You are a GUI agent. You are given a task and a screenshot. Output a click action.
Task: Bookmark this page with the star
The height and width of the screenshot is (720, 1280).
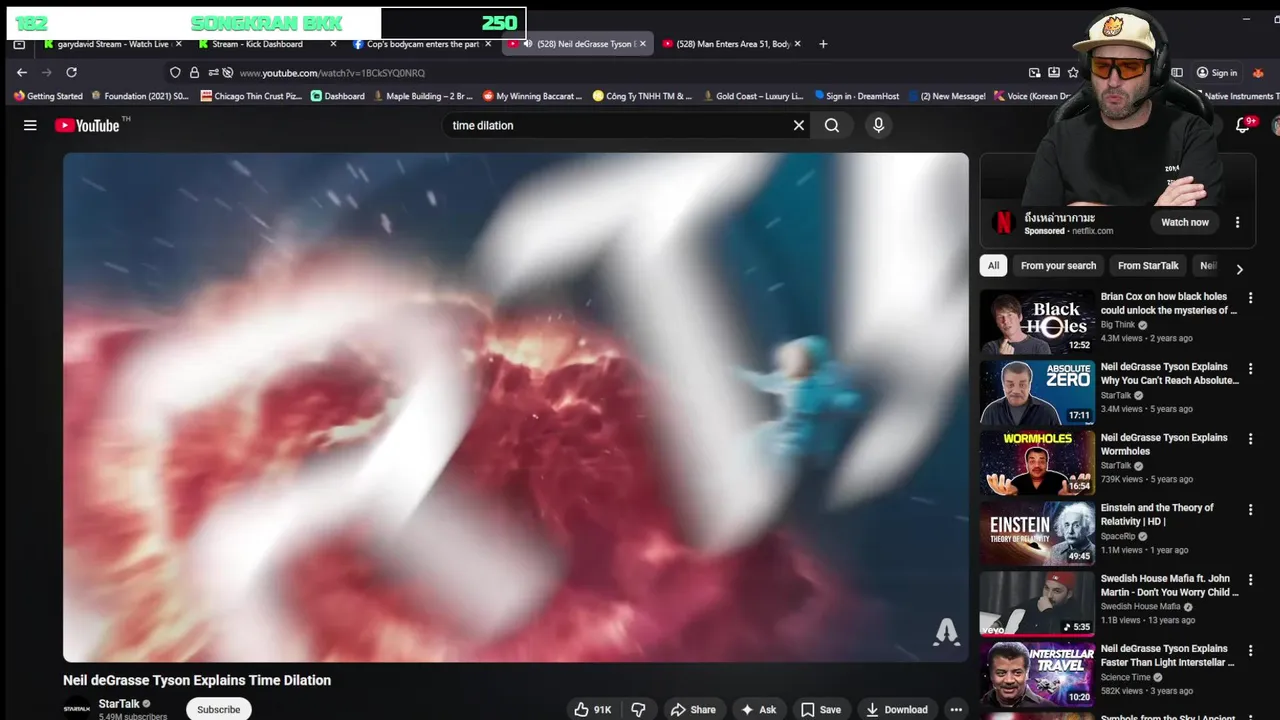pyautogui.click(x=1073, y=72)
